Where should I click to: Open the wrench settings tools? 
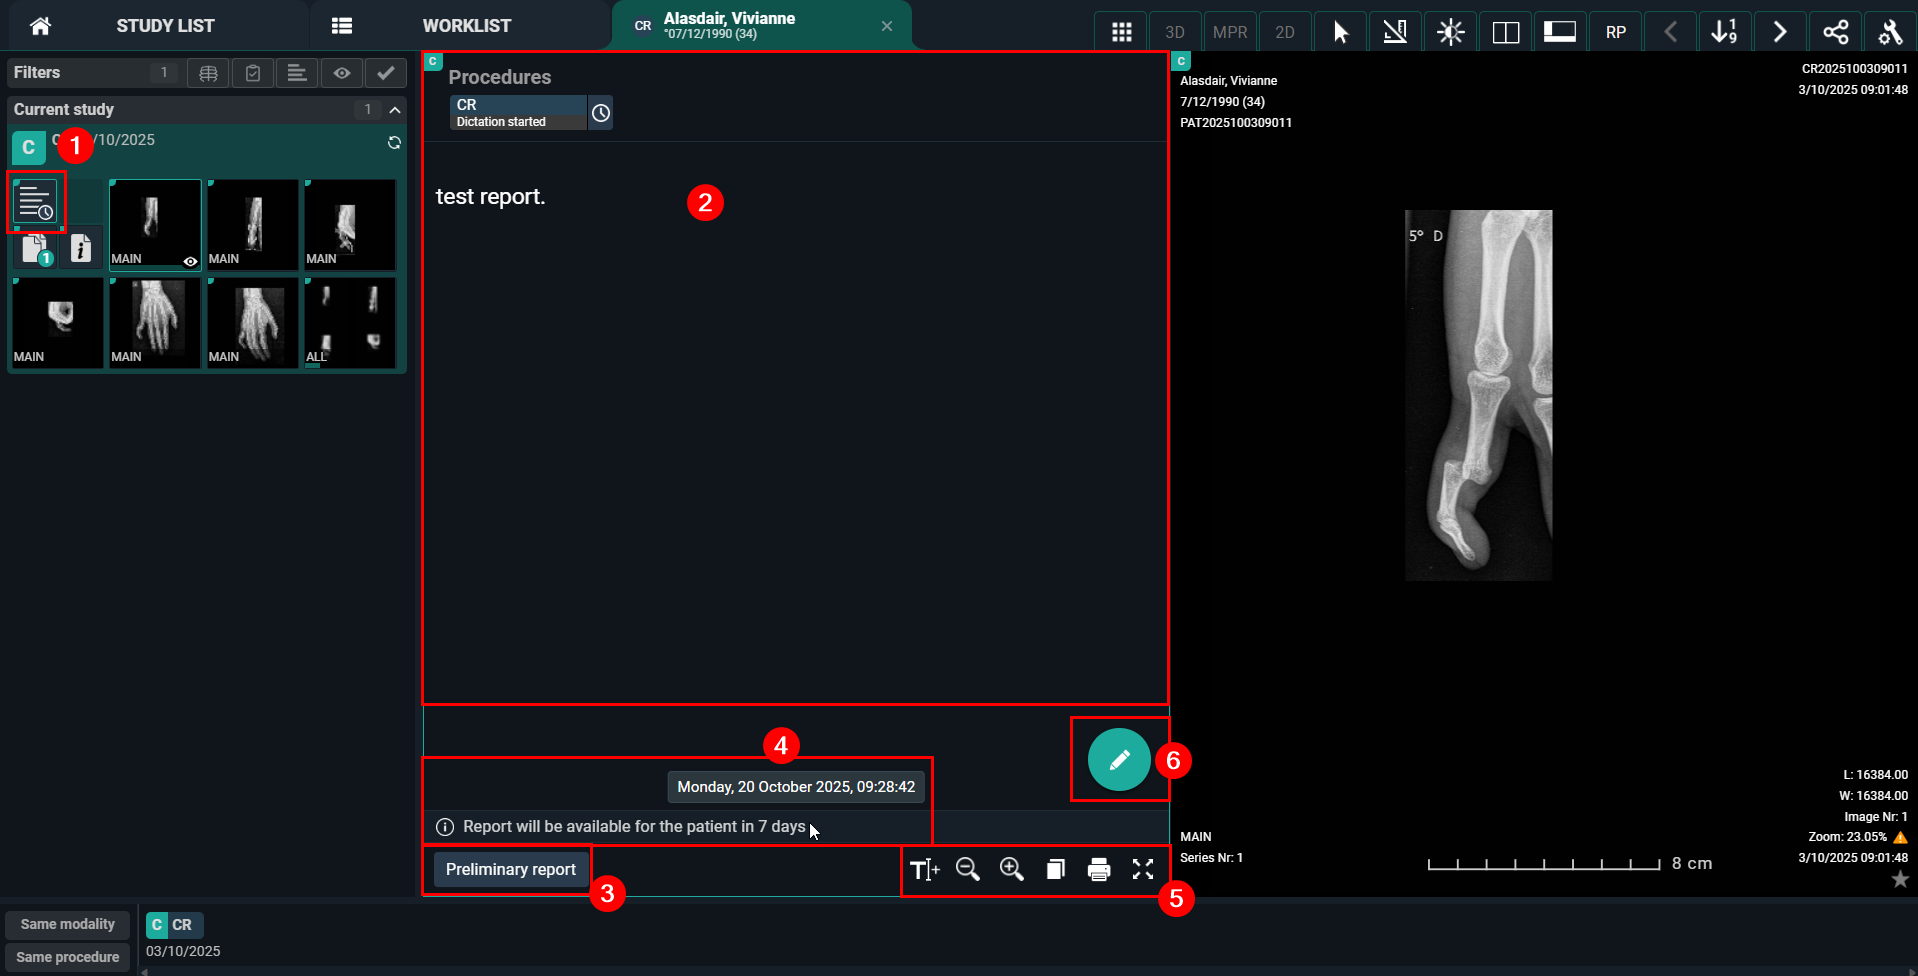(1890, 32)
